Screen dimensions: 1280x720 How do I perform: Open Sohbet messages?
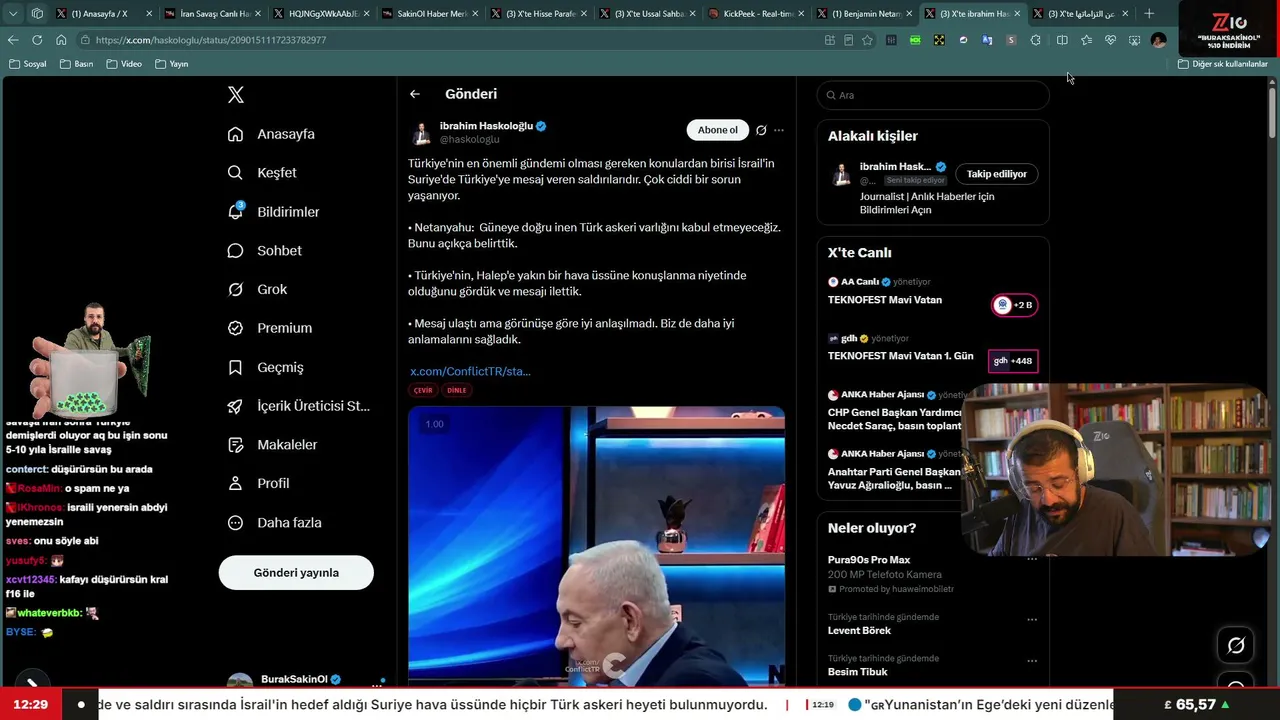coord(264,251)
